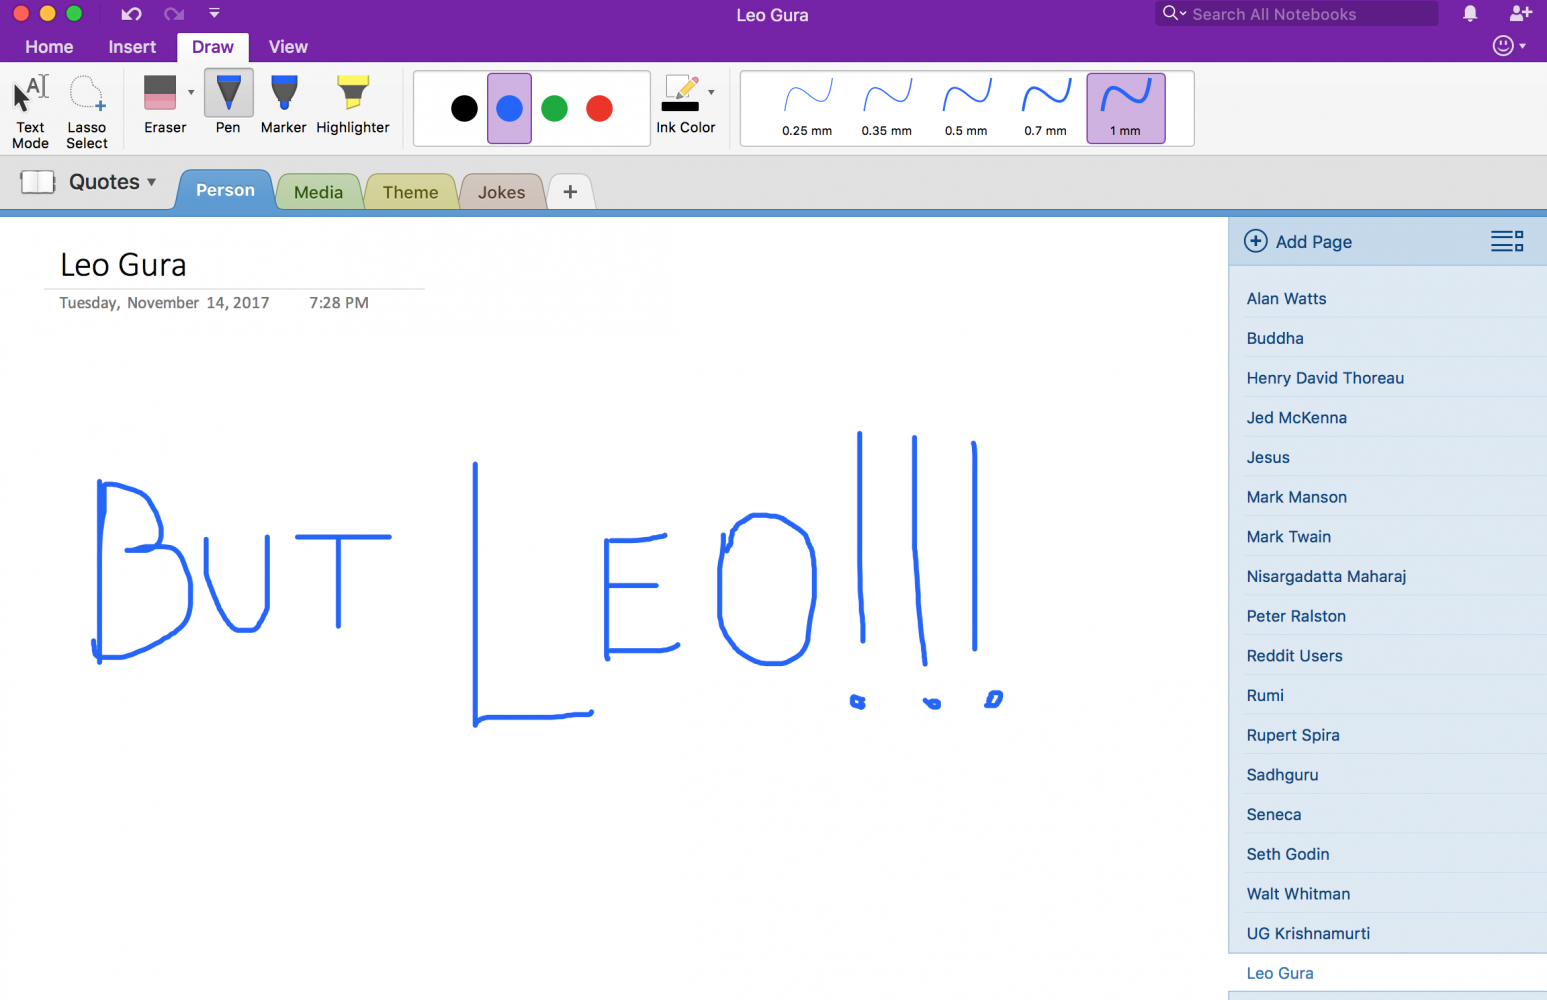Viewport: 1547px width, 1000px height.
Task: Pick the Highlighter tool
Action: point(352,105)
